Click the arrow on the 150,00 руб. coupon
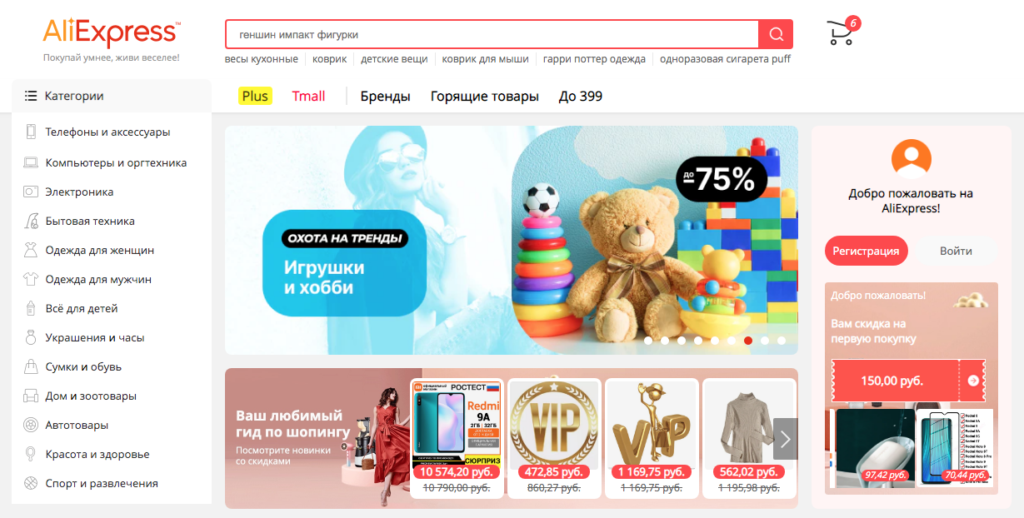This screenshot has width=1024, height=518. tap(973, 381)
